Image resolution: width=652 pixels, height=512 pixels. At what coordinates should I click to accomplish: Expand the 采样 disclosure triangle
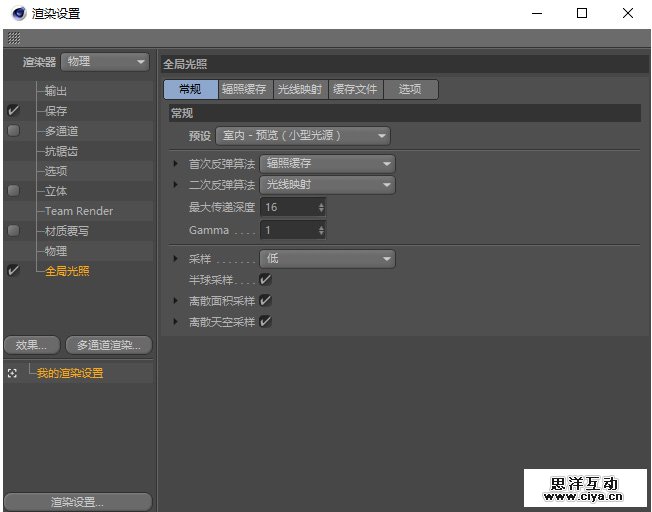tap(175, 259)
